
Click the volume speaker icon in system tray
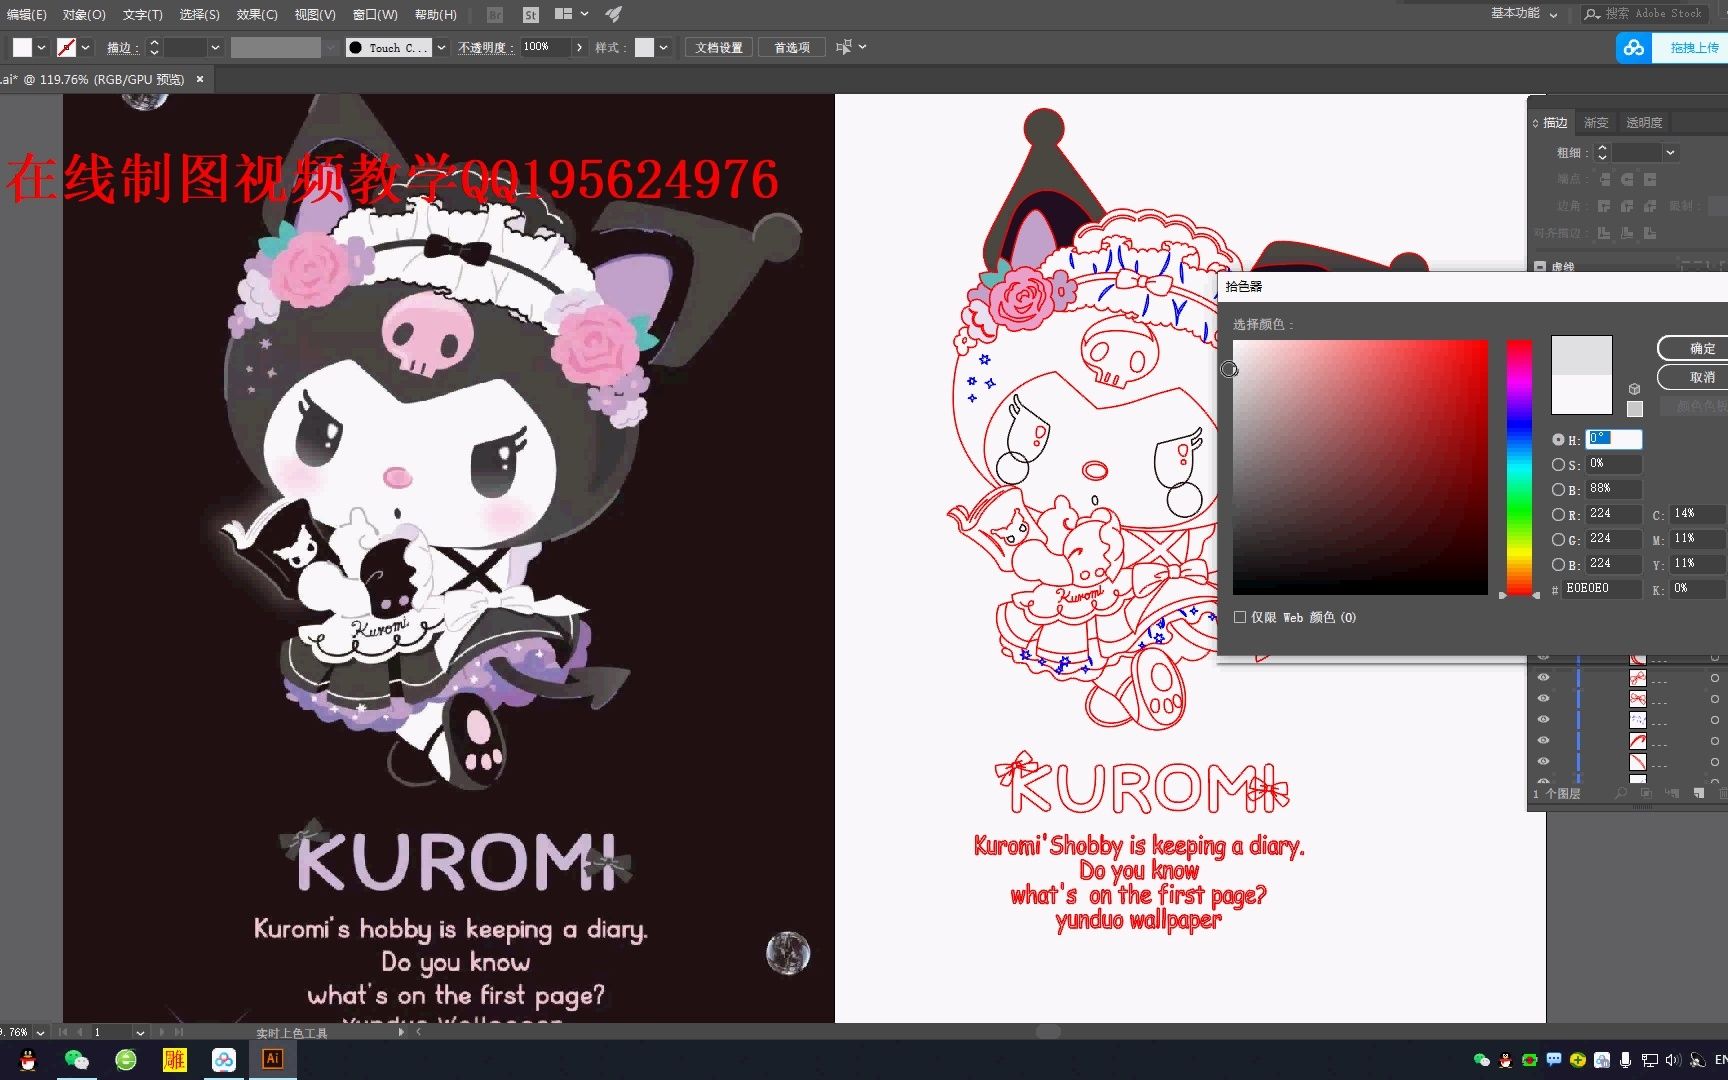tap(1672, 1060)
